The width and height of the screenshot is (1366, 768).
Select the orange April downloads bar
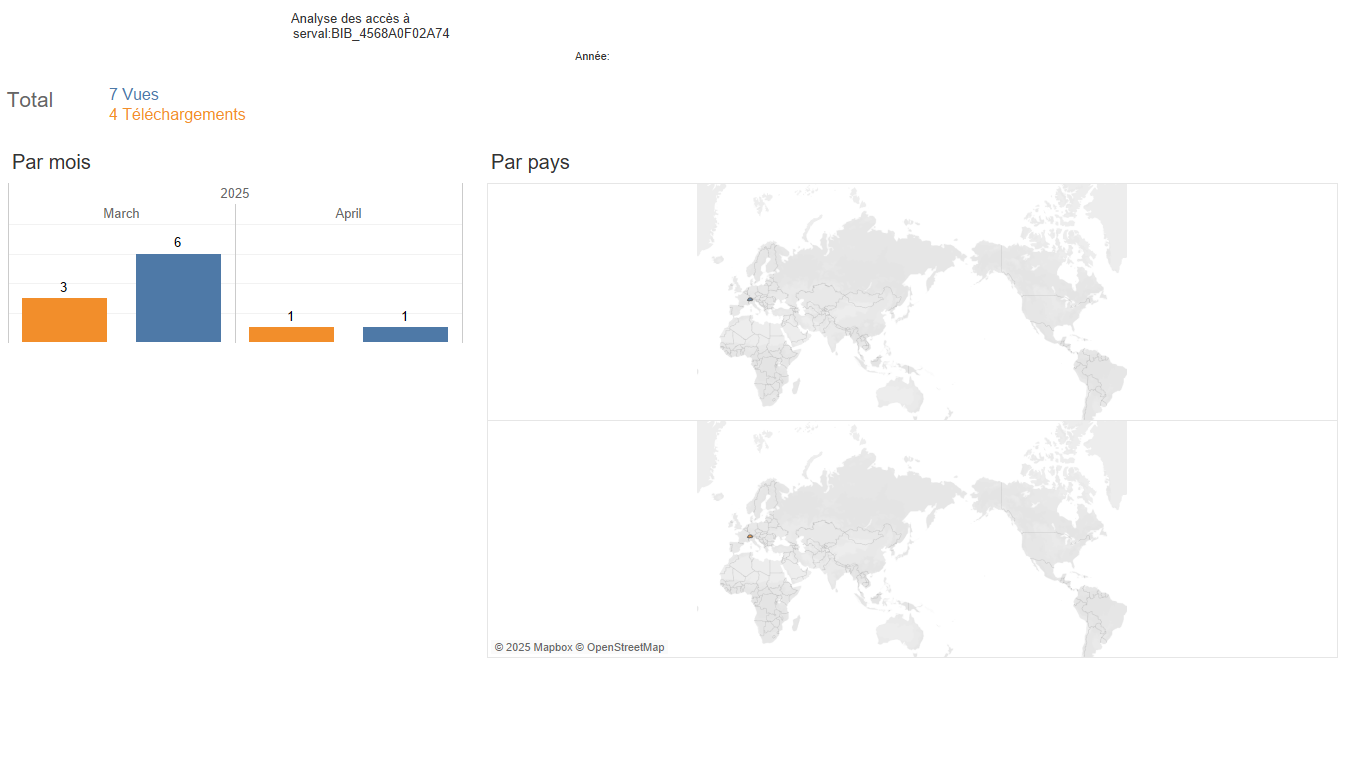291,334
